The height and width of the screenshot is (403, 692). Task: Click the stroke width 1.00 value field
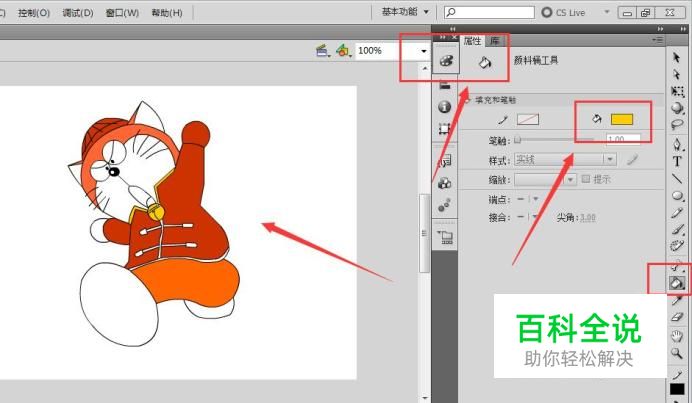(623, 139)
